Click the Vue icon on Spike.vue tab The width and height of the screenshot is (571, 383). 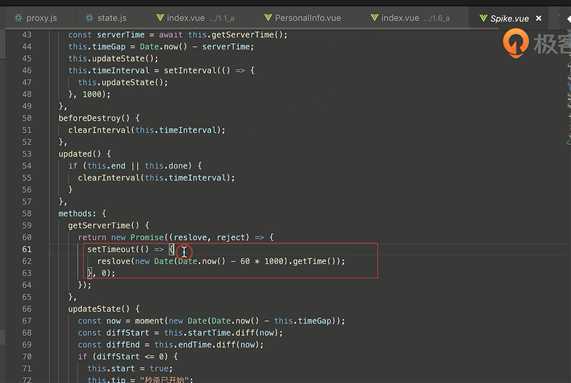483,18
